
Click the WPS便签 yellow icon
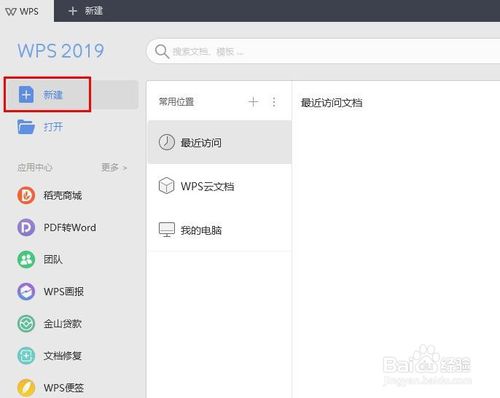pyautogui.click(x=26, y=388)
